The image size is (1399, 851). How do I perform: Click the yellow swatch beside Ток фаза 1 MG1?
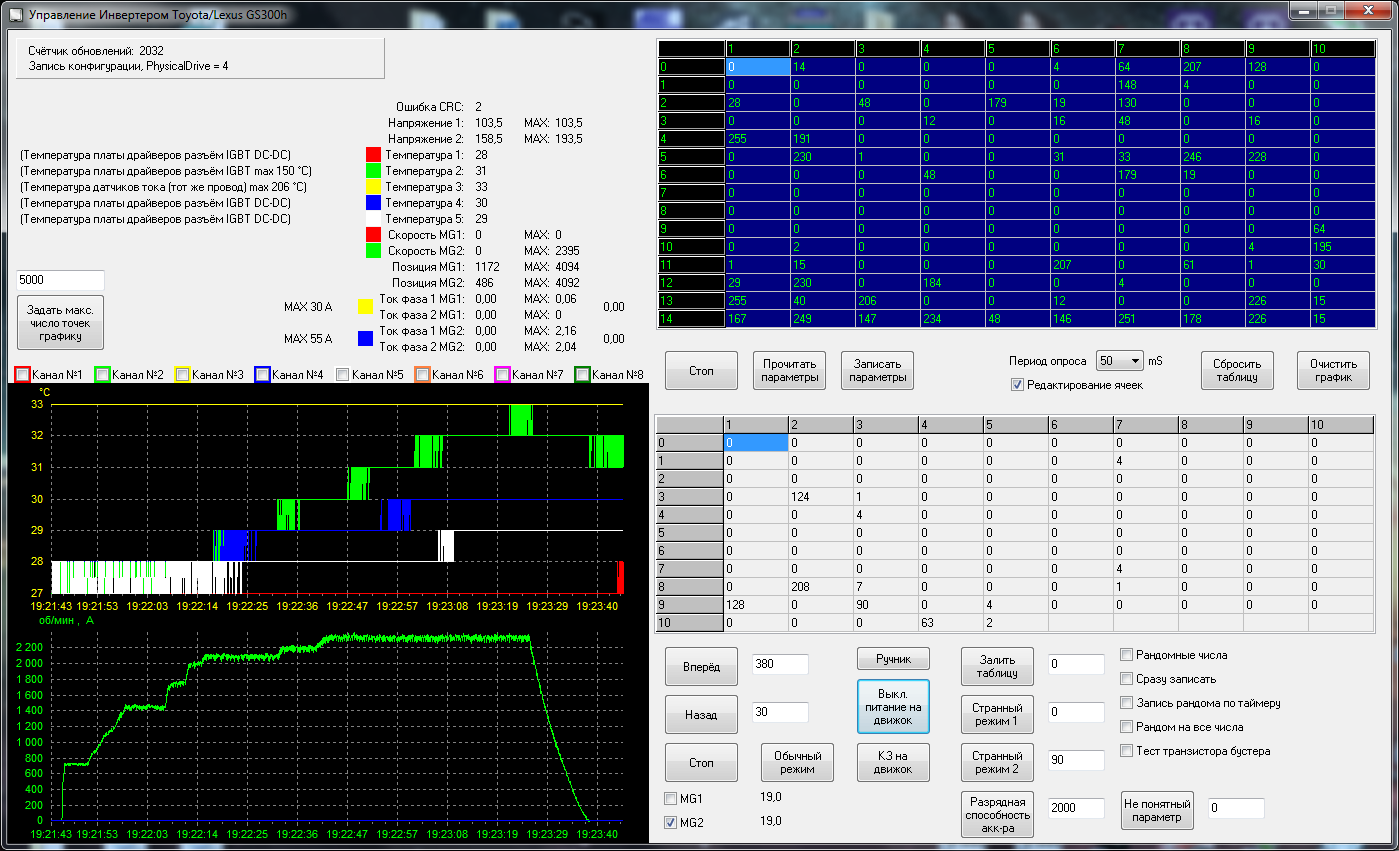pos(366,307)
